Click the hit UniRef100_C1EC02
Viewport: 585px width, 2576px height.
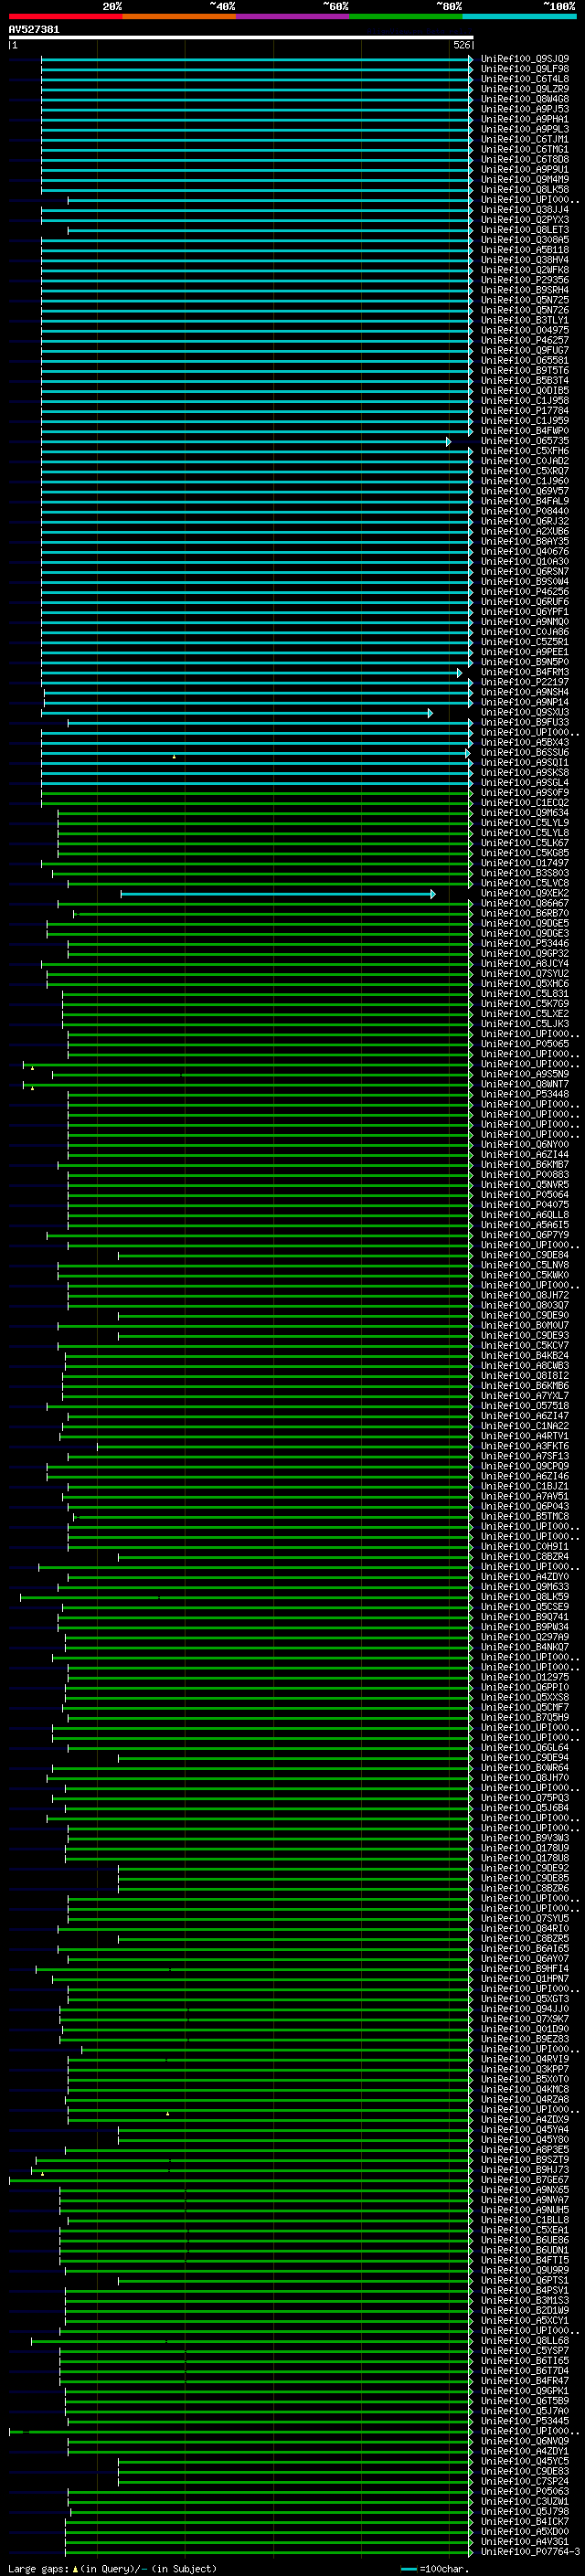click(x=525, y=803)
